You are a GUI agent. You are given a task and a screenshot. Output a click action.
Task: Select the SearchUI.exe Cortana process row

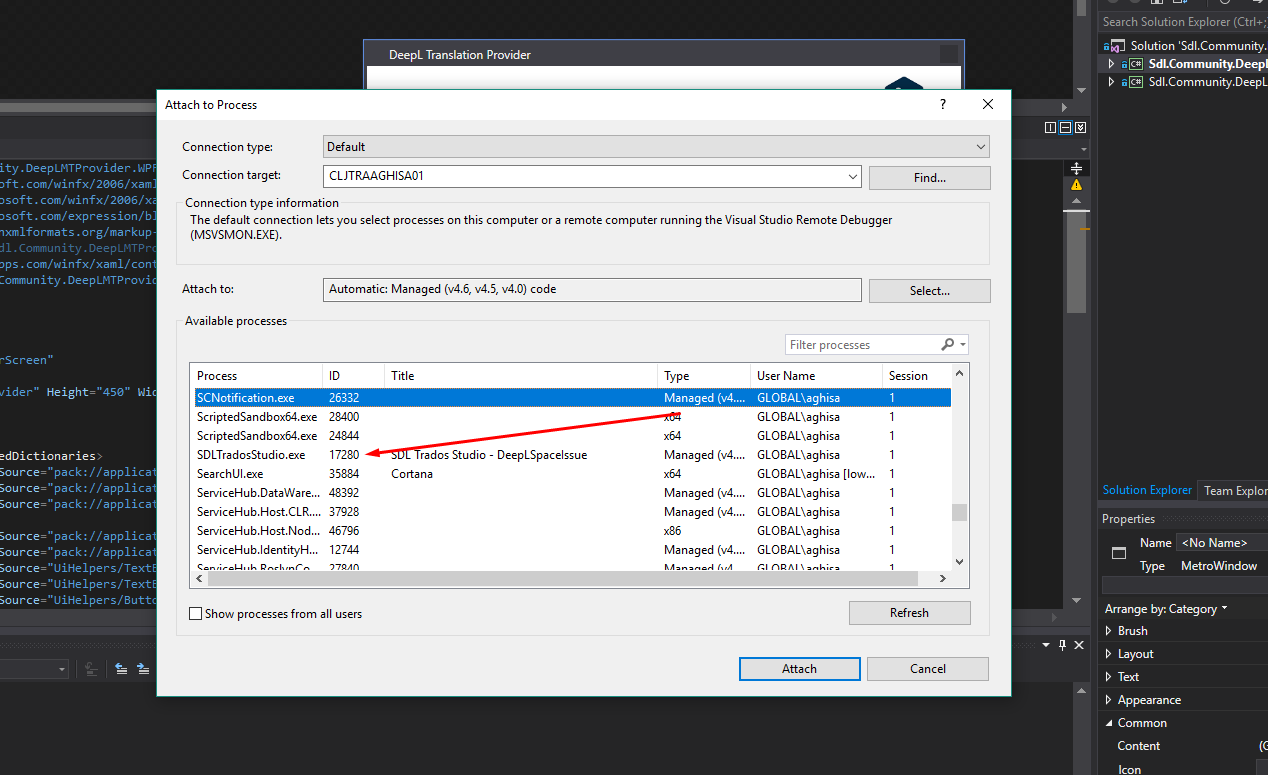(x=571, y=474)
